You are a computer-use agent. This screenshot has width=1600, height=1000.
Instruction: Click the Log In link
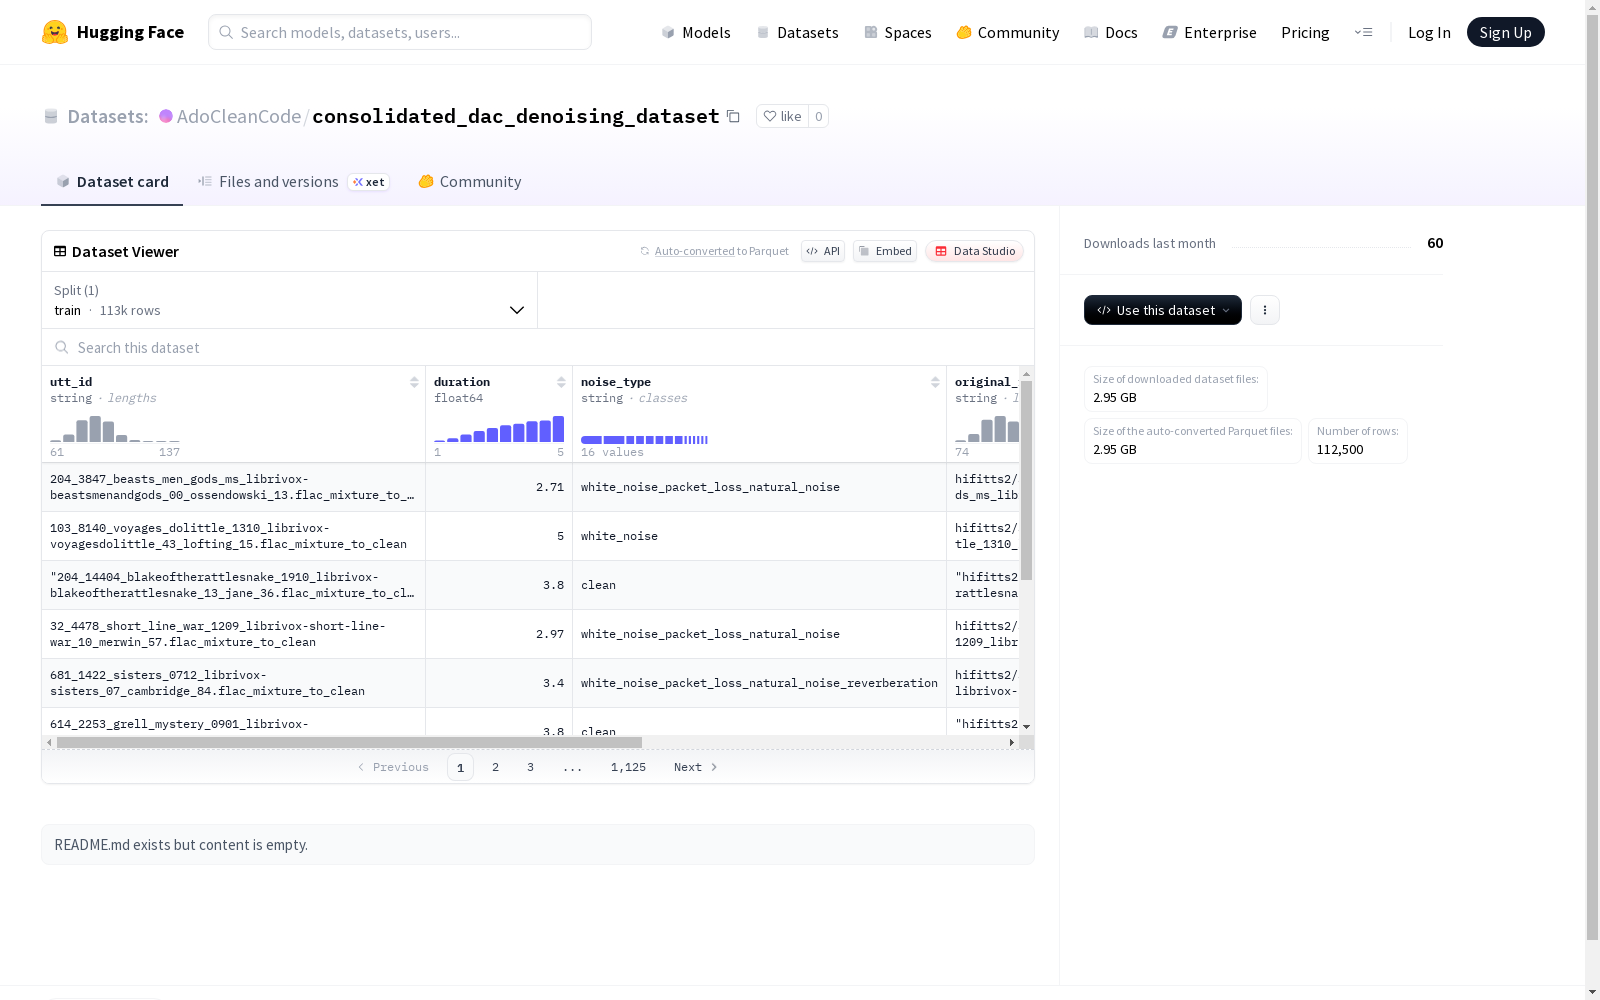click(1429, 32)
